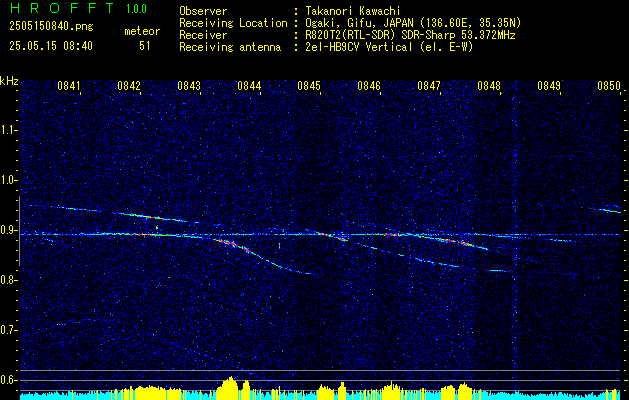629x400 pixels.
Task: Click the gray vertical range bar near 0.9 kHz
Action: coord(19,231)
